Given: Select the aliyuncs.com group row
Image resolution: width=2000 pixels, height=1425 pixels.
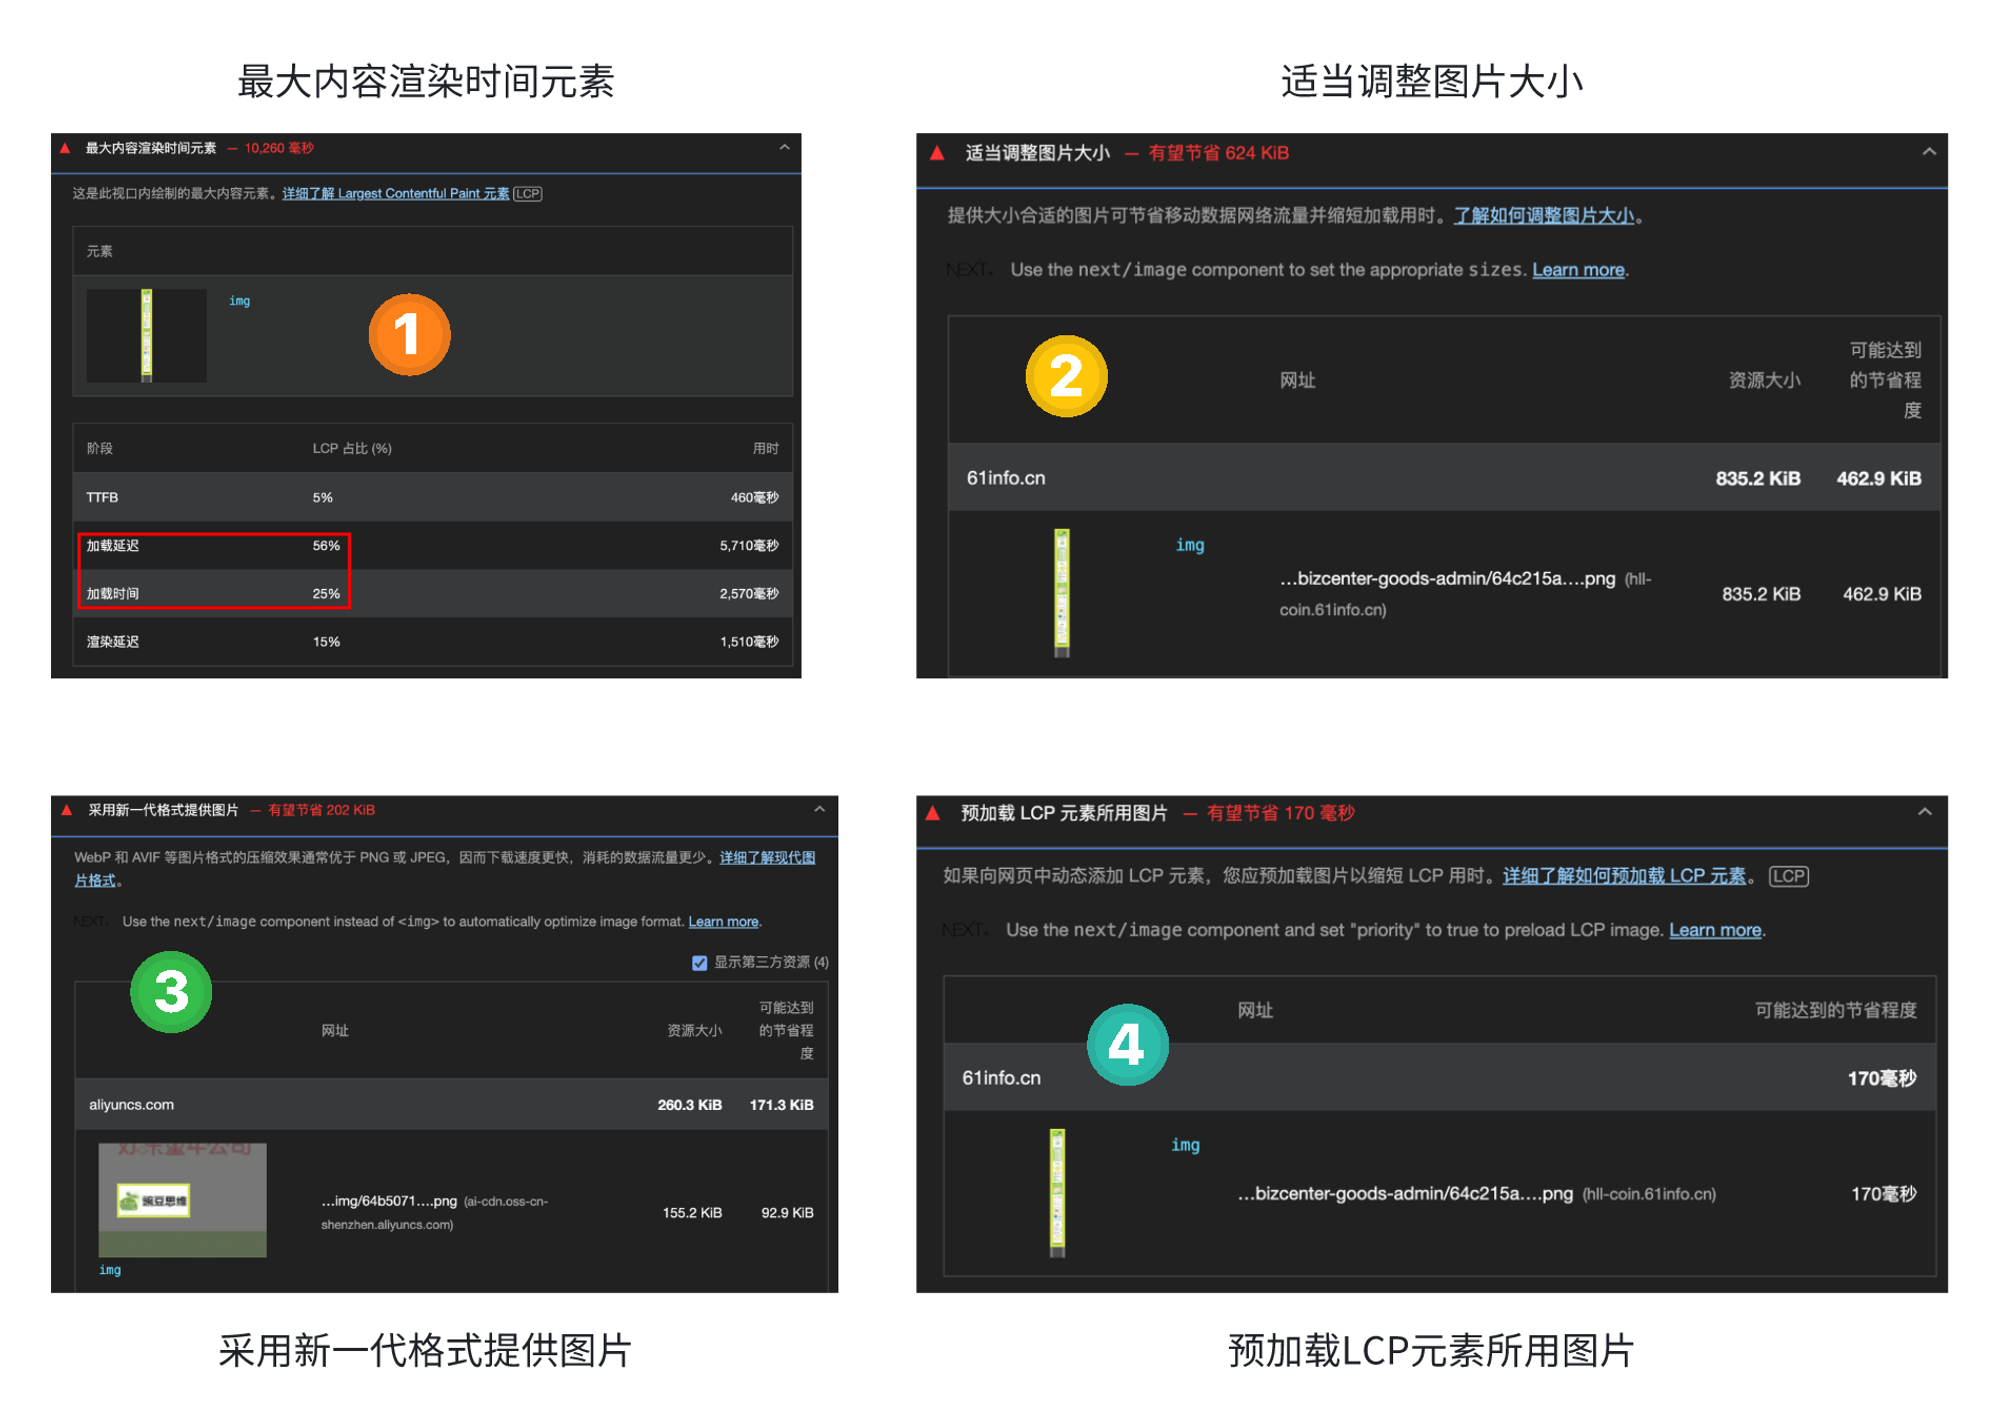Looking at the screenshot, I should (x=450, y=1105).
